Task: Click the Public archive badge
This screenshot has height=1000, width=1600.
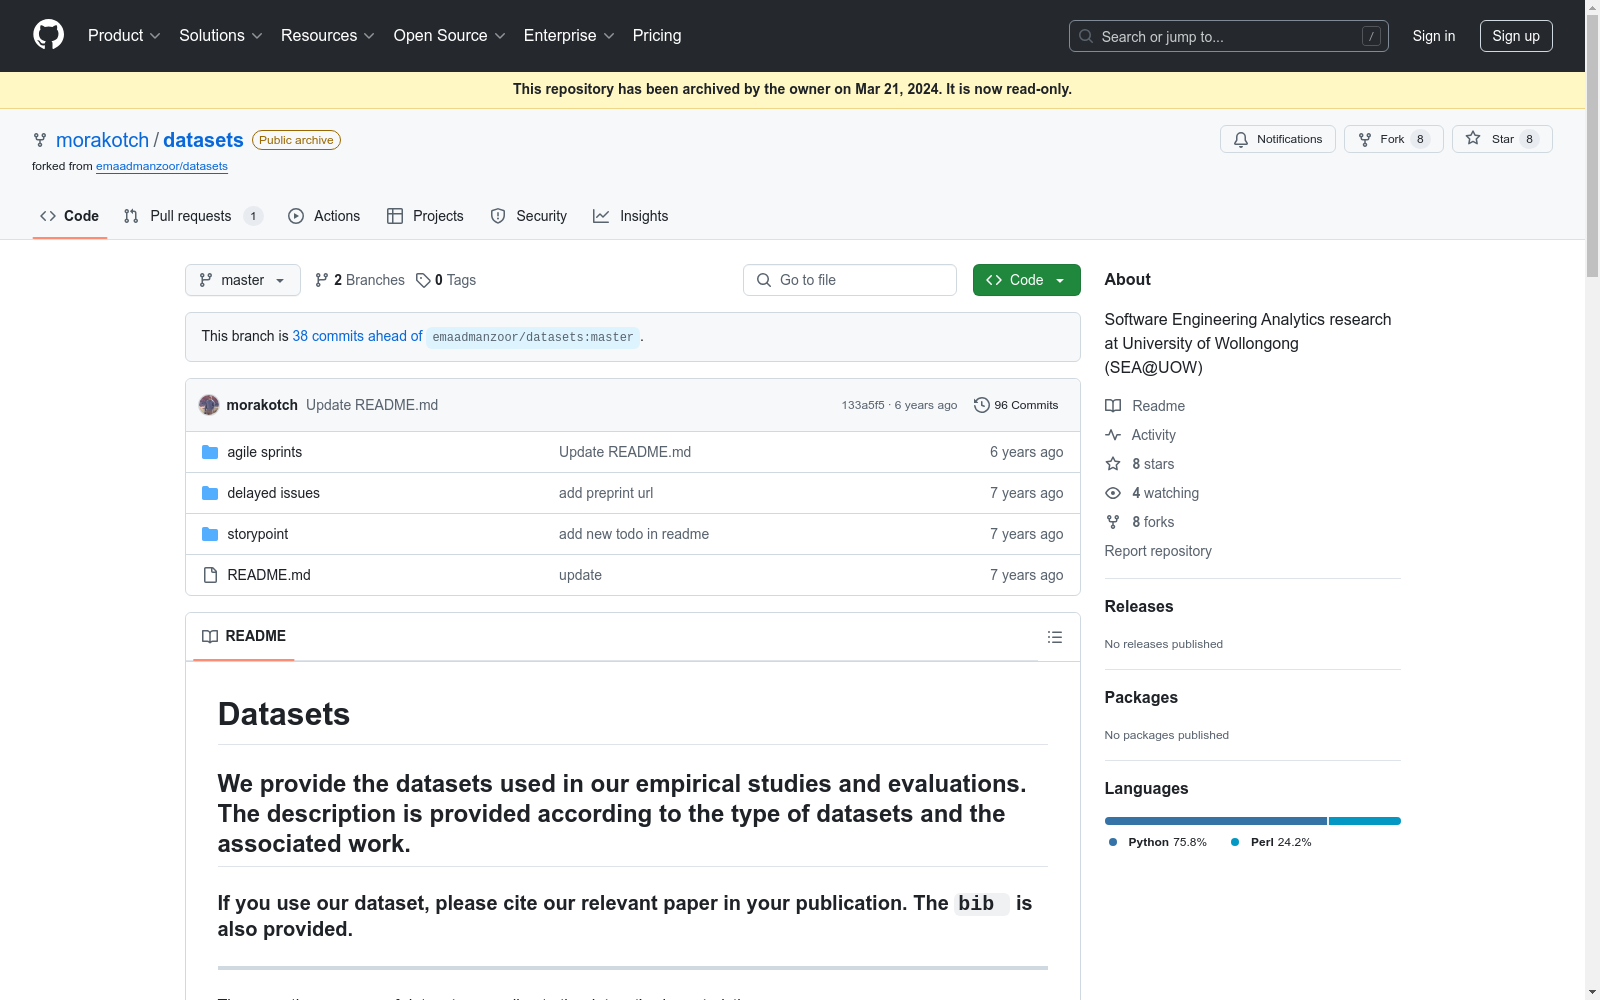Action: (296, 140)
